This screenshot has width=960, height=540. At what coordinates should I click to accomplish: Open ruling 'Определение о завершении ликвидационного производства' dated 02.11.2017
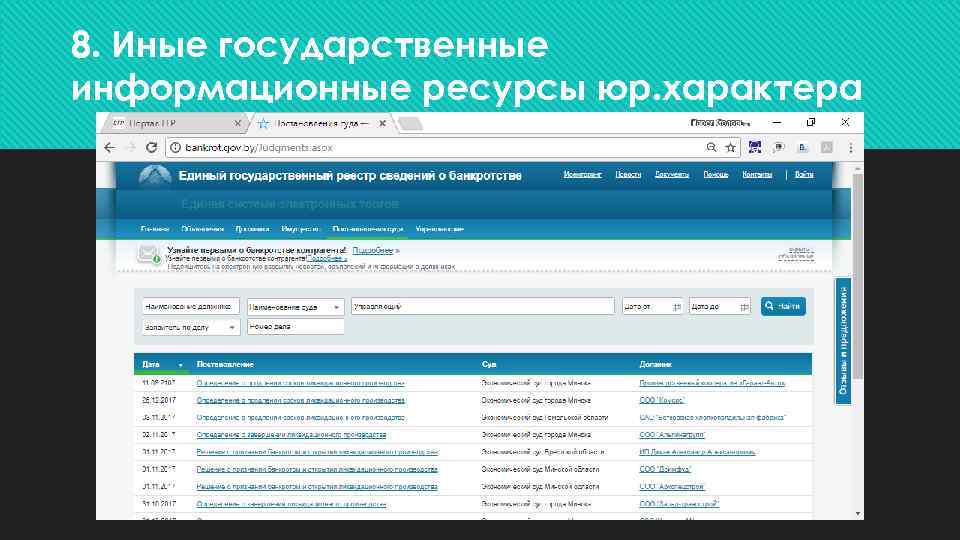291,435
